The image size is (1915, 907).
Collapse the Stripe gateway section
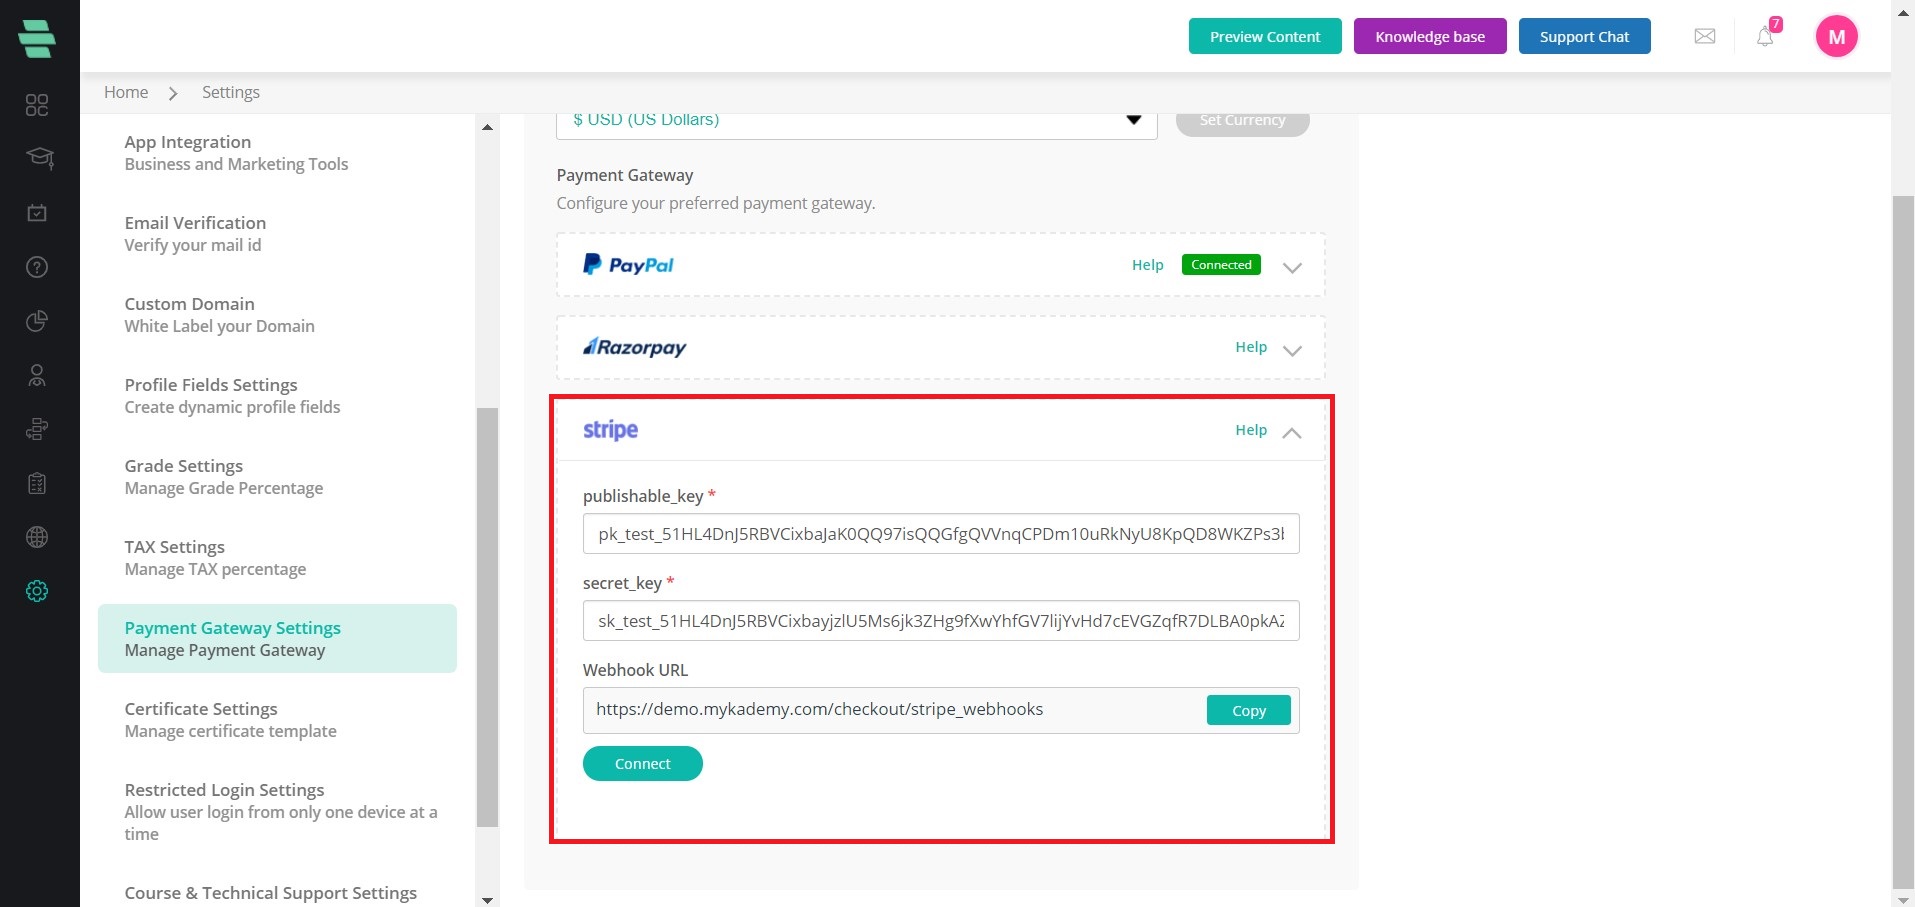(1292, 432)
